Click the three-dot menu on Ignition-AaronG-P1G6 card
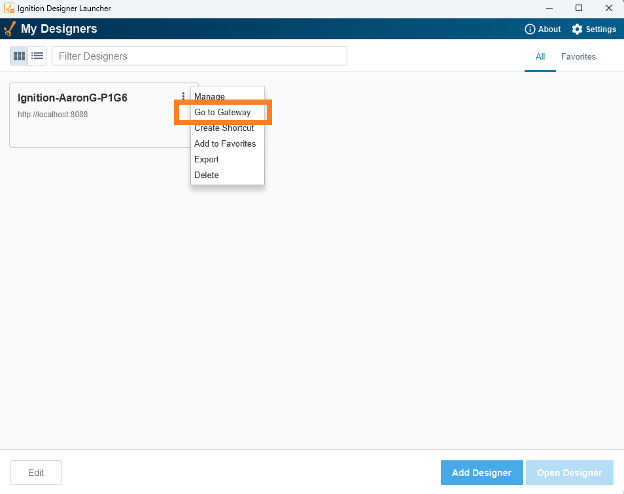Screen dimensions: 624x494 [183, 96]
